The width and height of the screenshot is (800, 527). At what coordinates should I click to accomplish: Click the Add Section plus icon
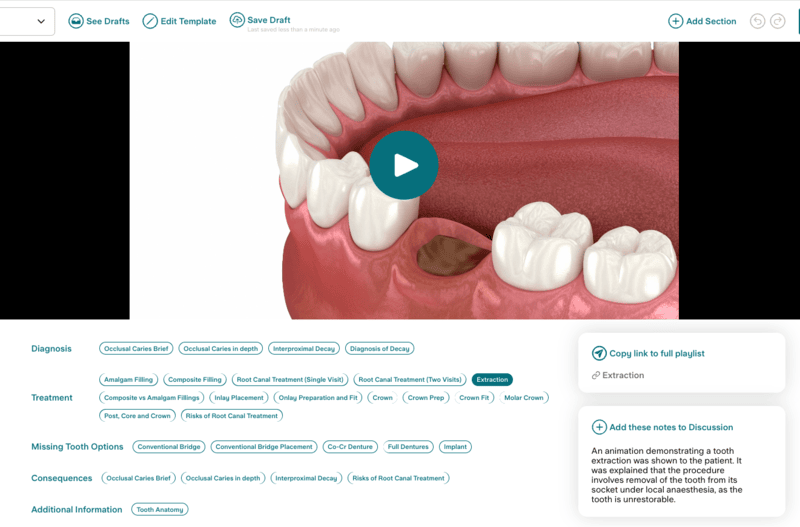[x=676, y=21]
